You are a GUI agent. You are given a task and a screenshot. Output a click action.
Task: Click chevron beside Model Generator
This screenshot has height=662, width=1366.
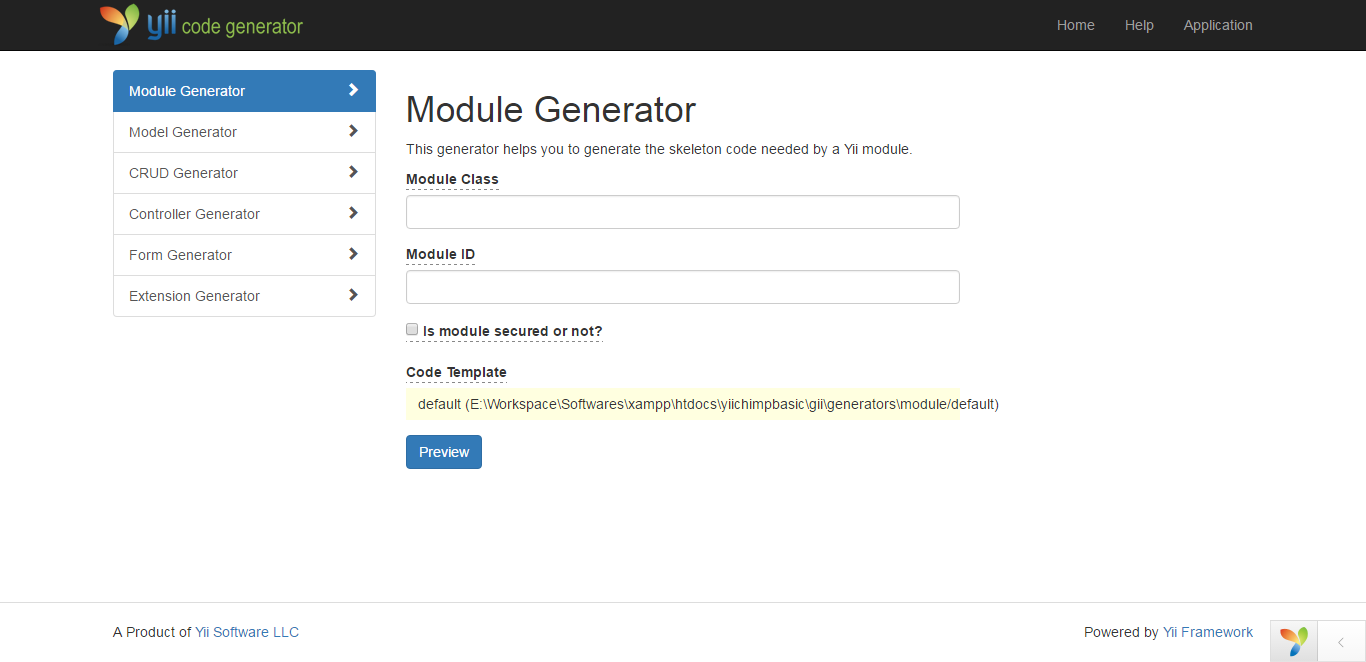tap(353, 131)
